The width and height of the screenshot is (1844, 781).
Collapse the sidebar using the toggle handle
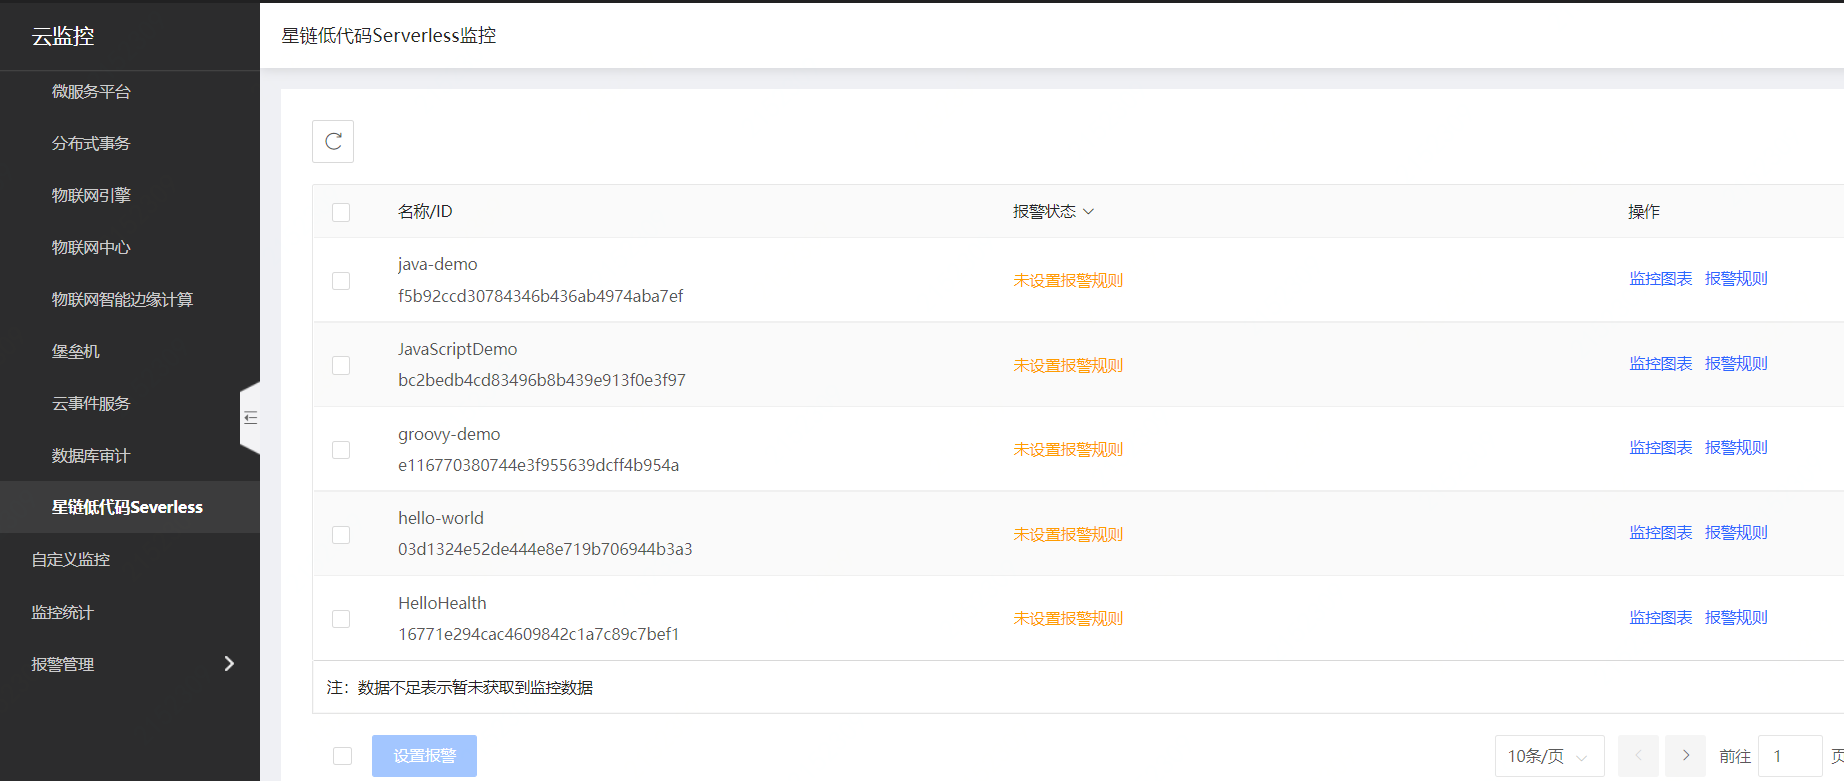250,418
